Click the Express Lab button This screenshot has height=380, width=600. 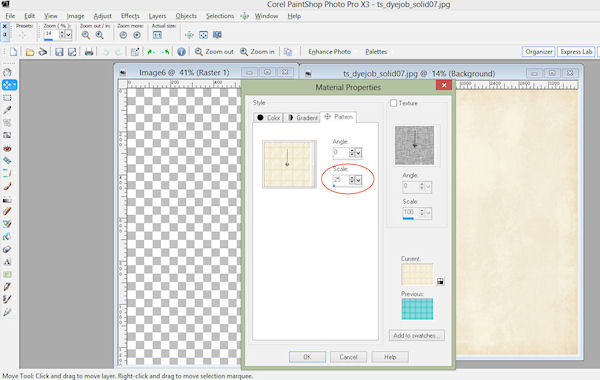(x=576, y=52)
